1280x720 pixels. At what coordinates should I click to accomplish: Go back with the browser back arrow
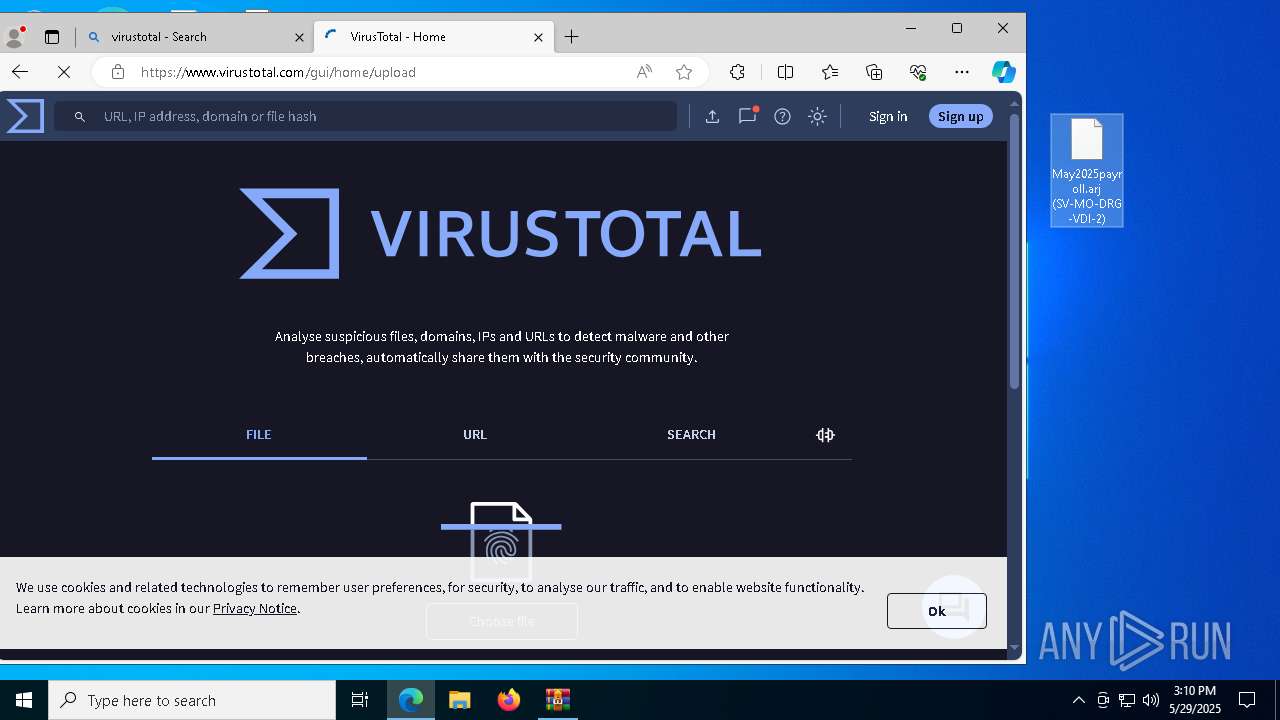click(x=20, y=72)
